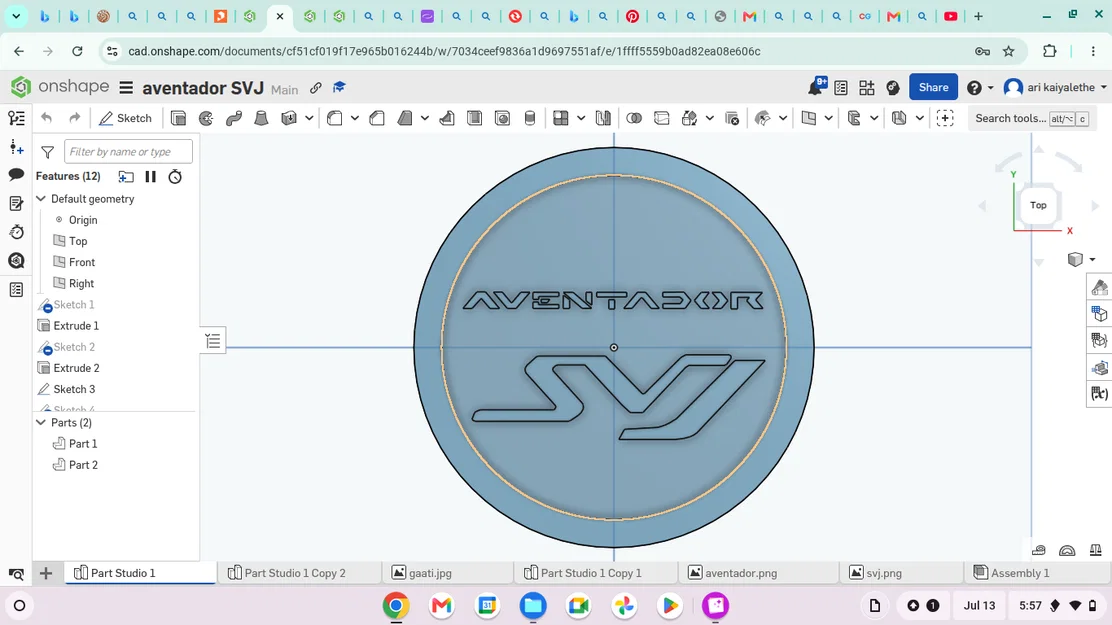Image resolution: width=1112 pixels, height=625 pixels.
Task: Collapse the Parts (2) list
Action: tap(41, 422)
